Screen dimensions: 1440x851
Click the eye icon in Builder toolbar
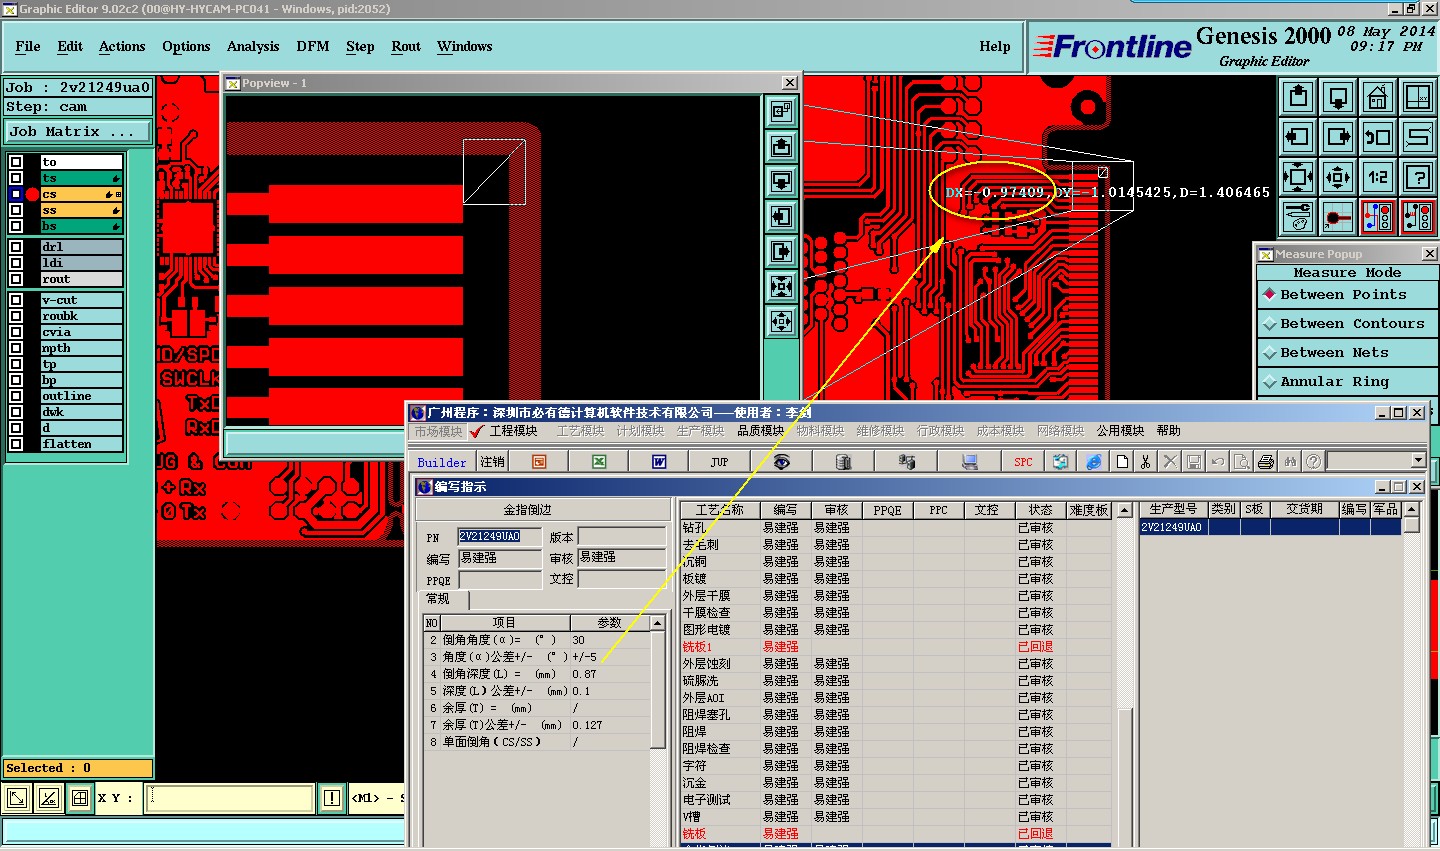[782, 461]
